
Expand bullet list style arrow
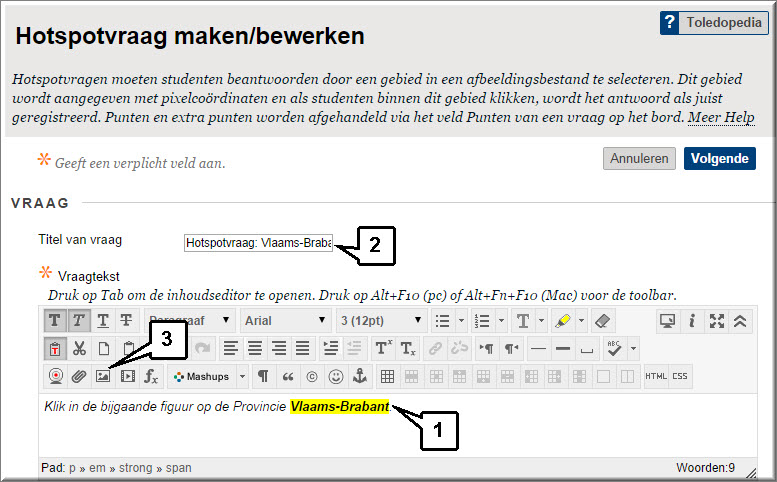[x=461, y=321]
